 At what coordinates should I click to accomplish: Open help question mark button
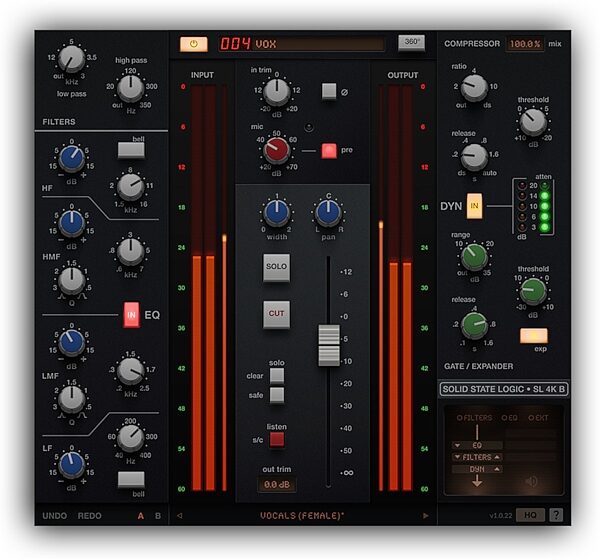coord(556,515)
